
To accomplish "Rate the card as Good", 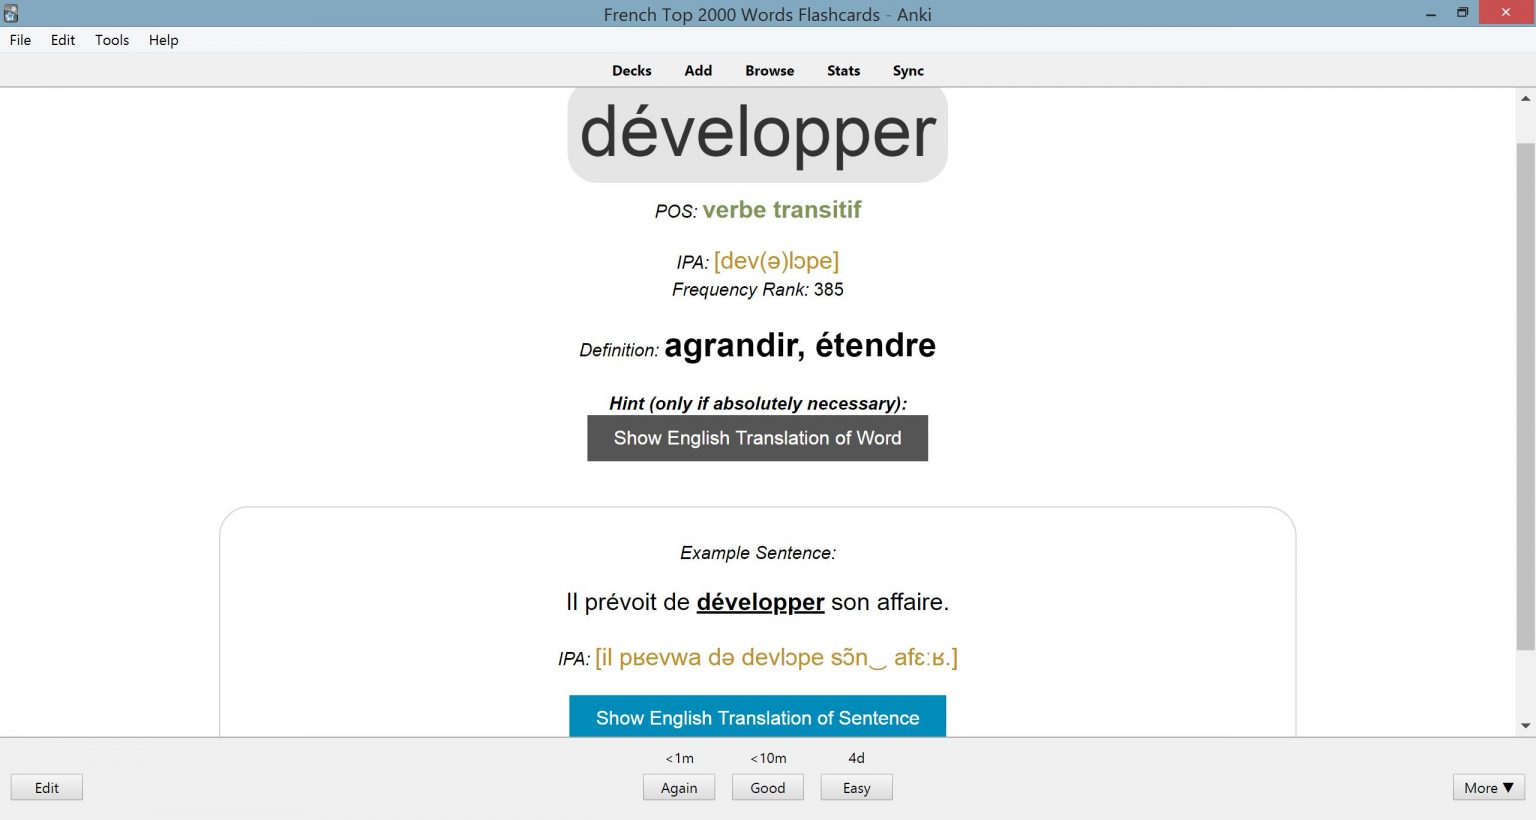I will tap(768, 788).
